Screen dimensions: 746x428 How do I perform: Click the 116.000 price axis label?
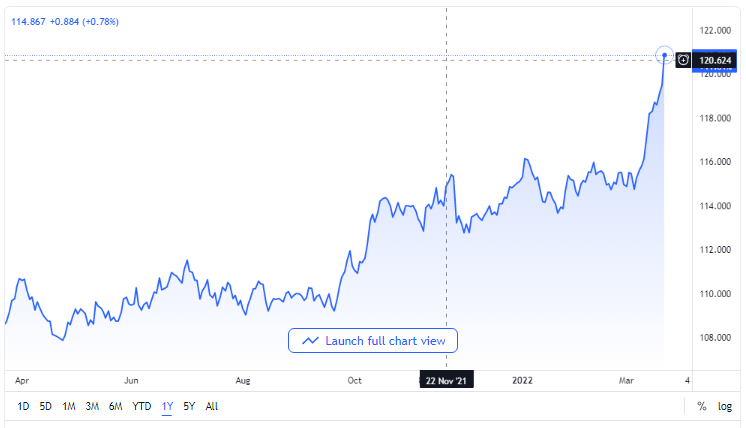[x=718, y=162]
